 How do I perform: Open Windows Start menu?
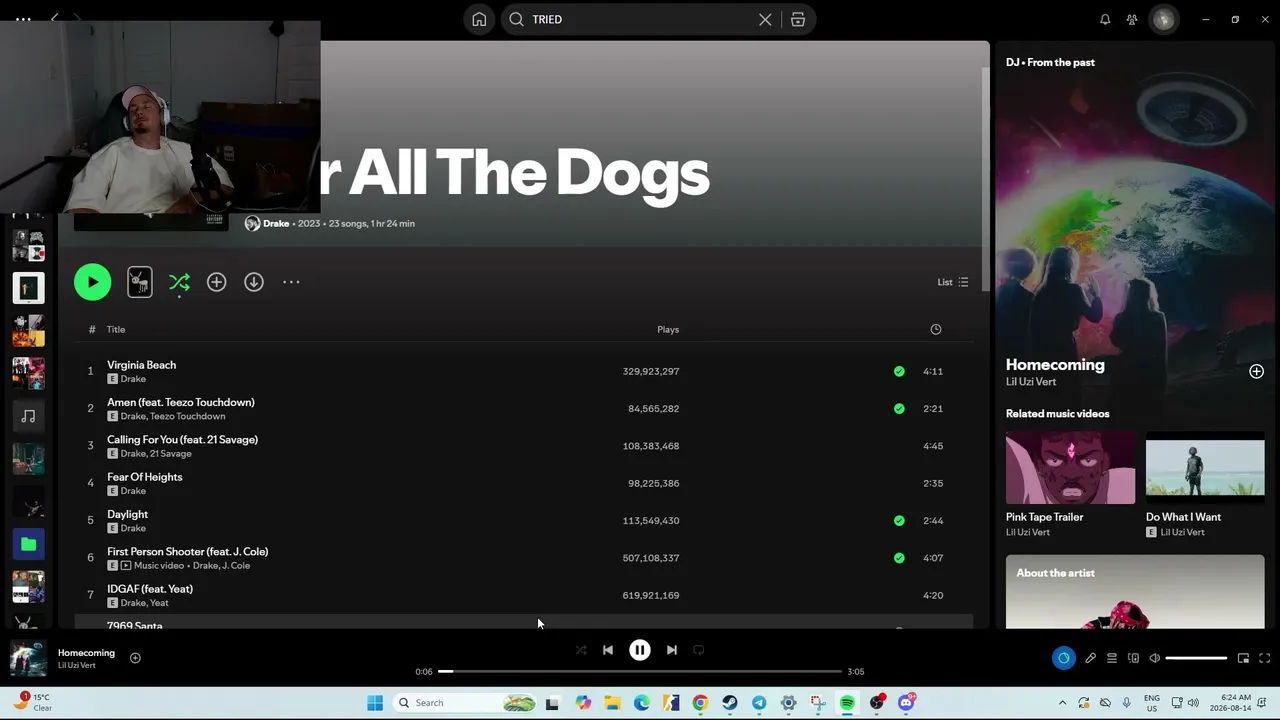[x=375, y=703]
